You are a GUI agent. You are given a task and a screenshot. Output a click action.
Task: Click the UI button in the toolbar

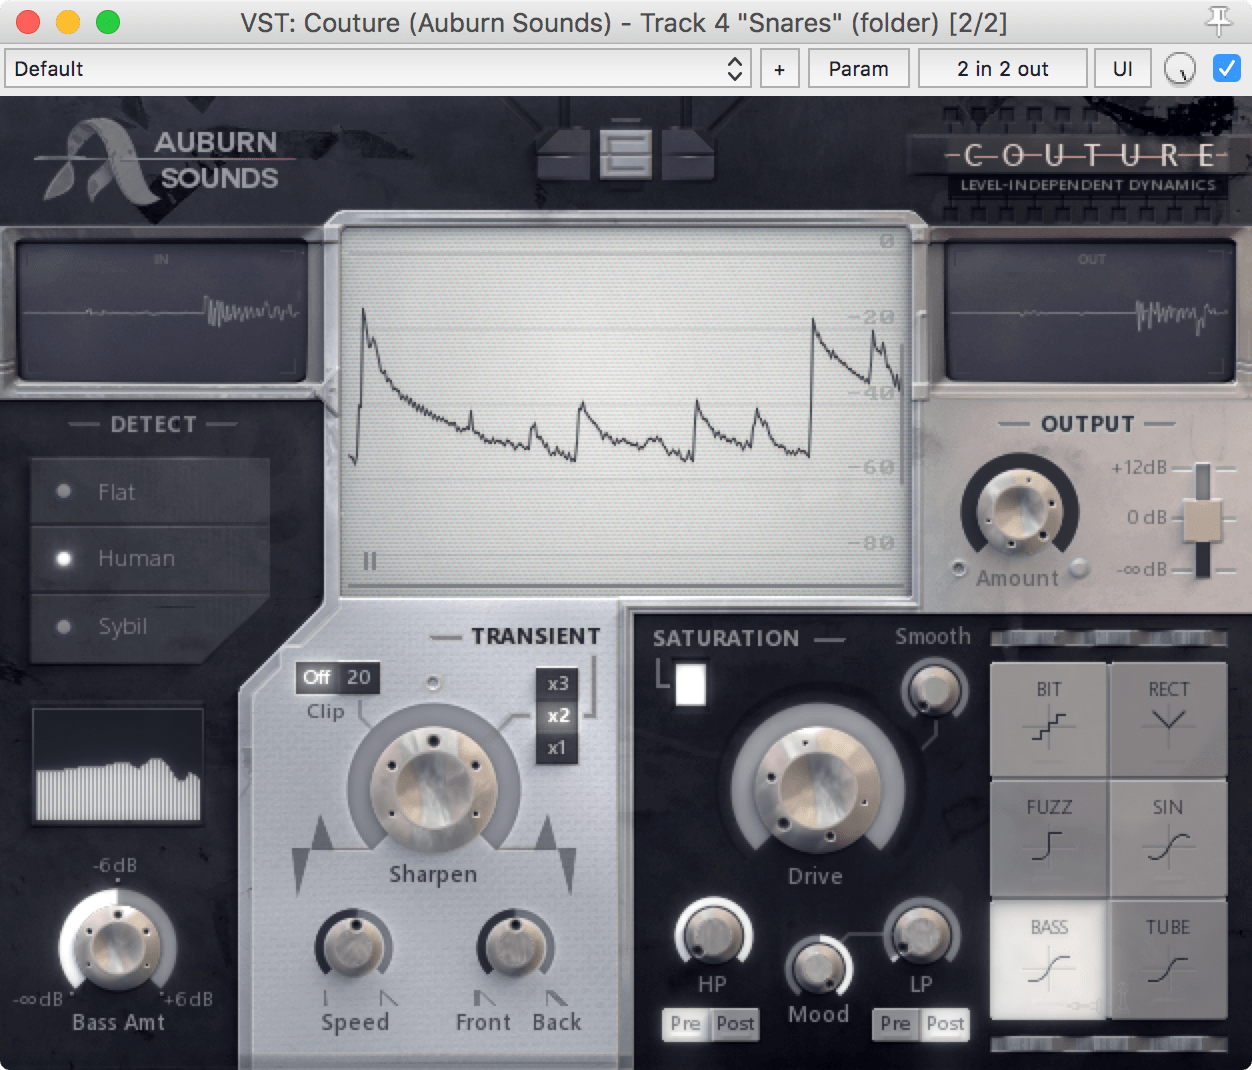1122,68
